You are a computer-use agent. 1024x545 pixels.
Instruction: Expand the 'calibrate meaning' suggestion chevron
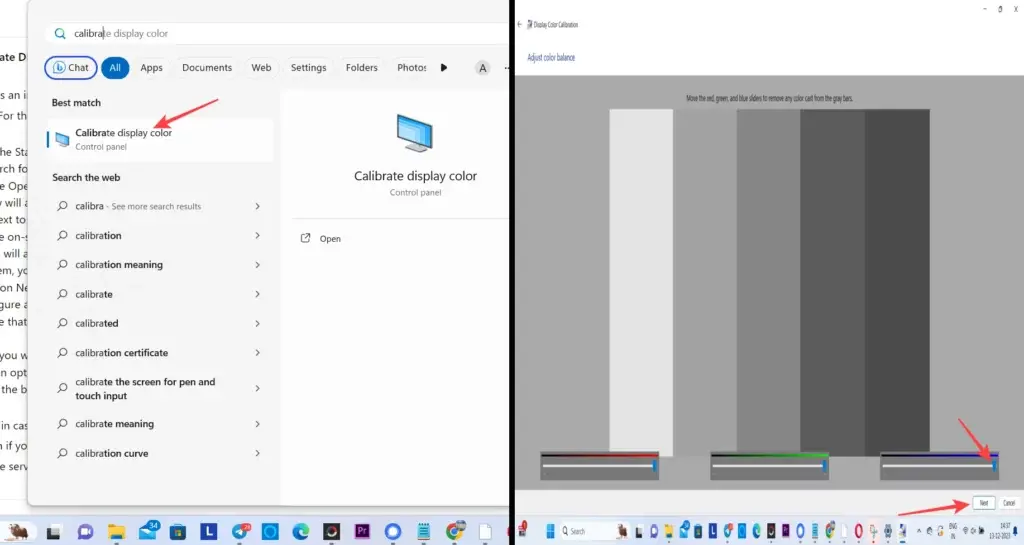tap(257, 424)
